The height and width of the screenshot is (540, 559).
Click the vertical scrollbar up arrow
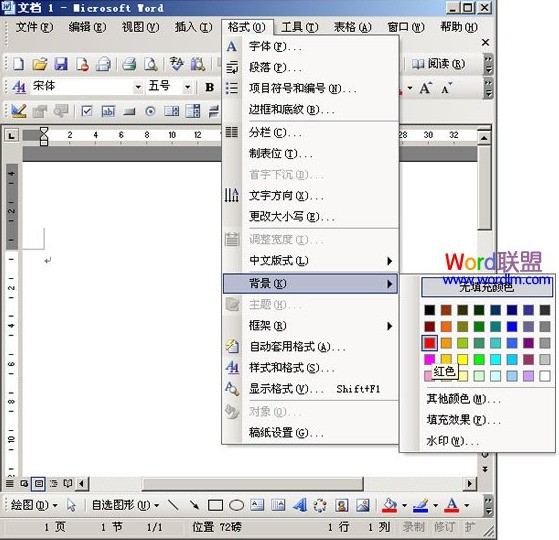(484, 138)
